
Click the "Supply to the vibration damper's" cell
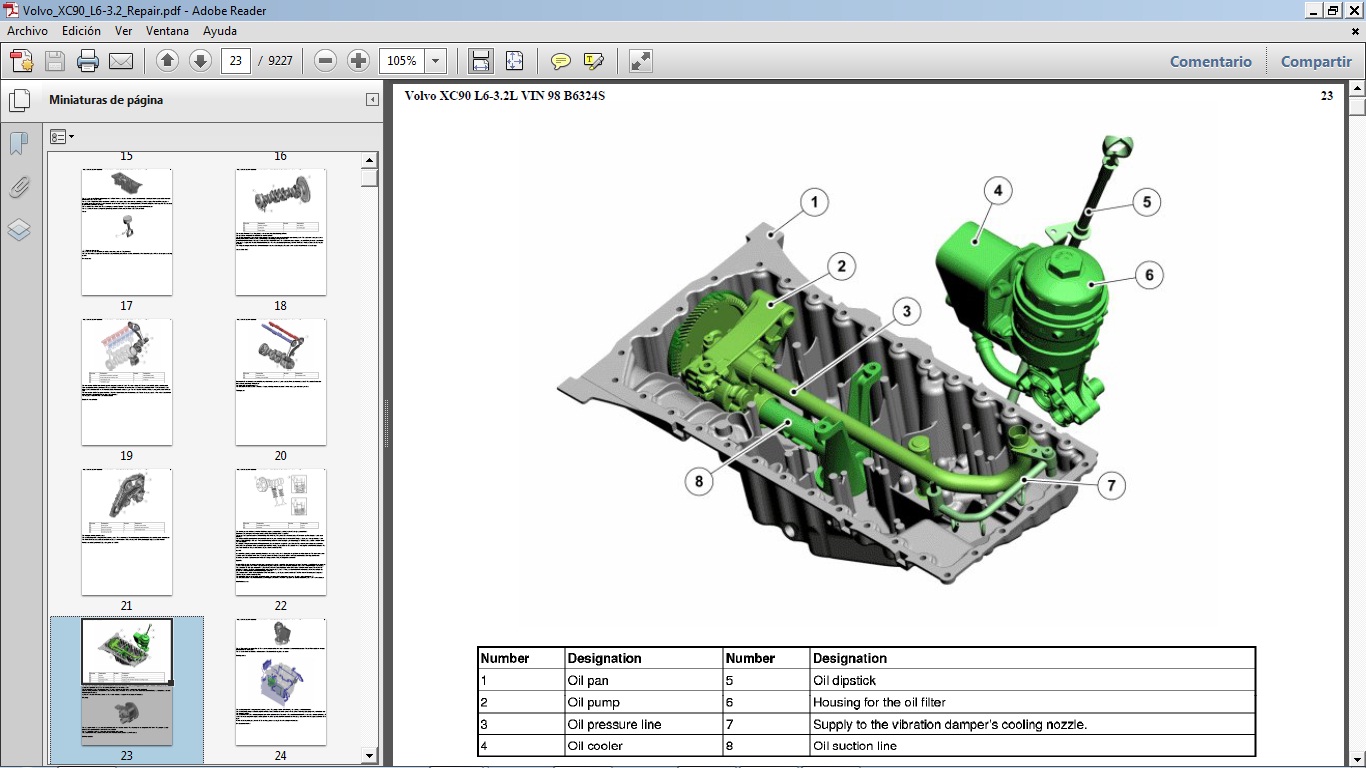(x=1032, y=724)
